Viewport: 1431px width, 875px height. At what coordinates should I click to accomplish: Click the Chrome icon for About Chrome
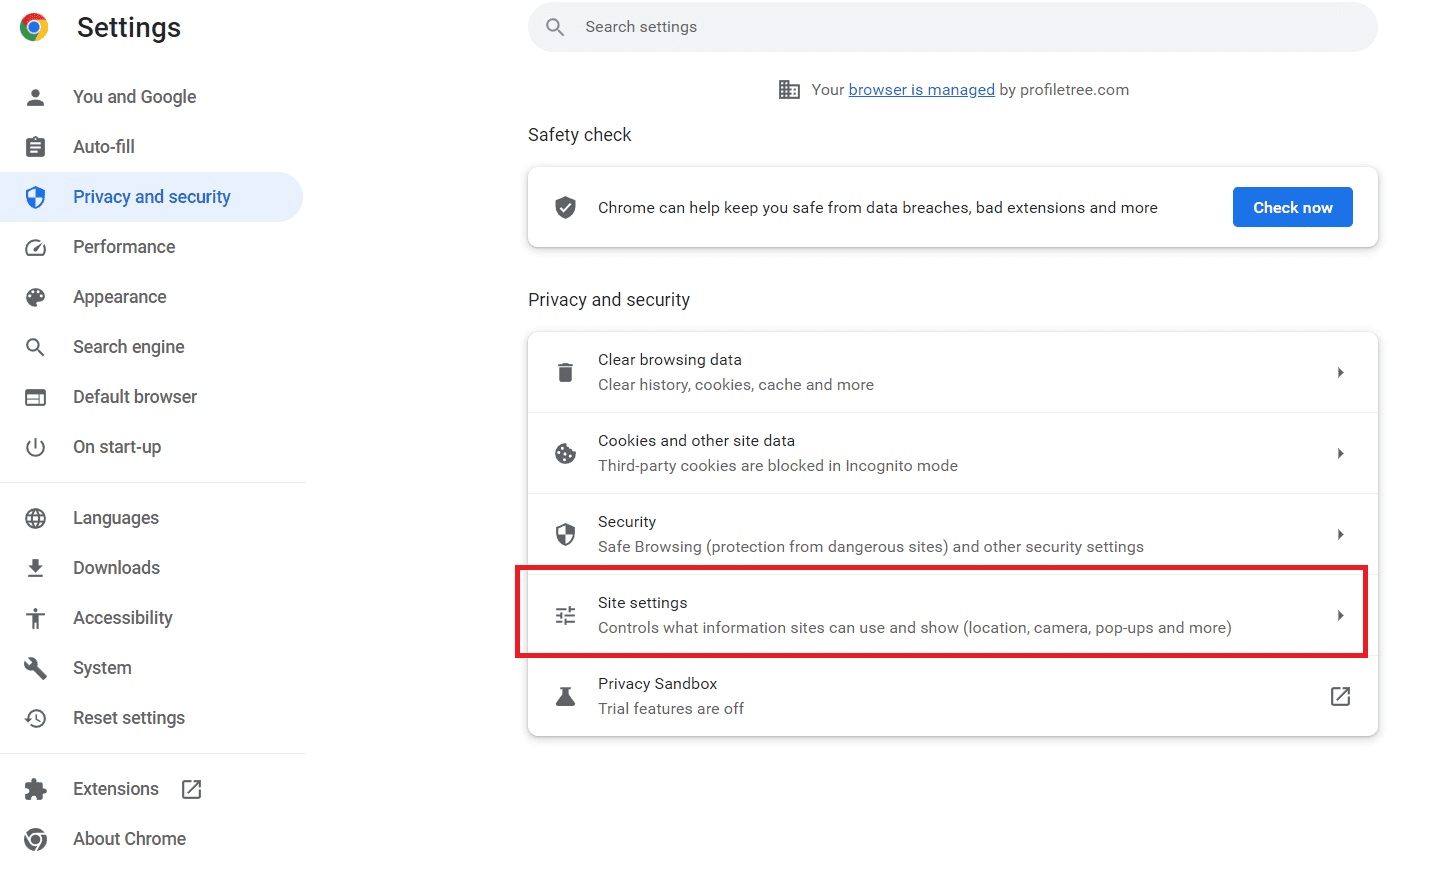tap(35, 839)
